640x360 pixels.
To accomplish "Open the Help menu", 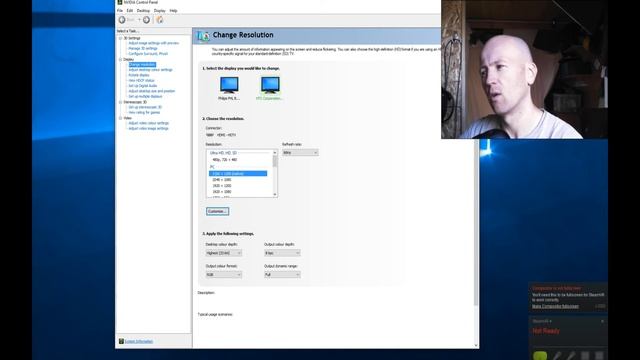I will 173,11.
